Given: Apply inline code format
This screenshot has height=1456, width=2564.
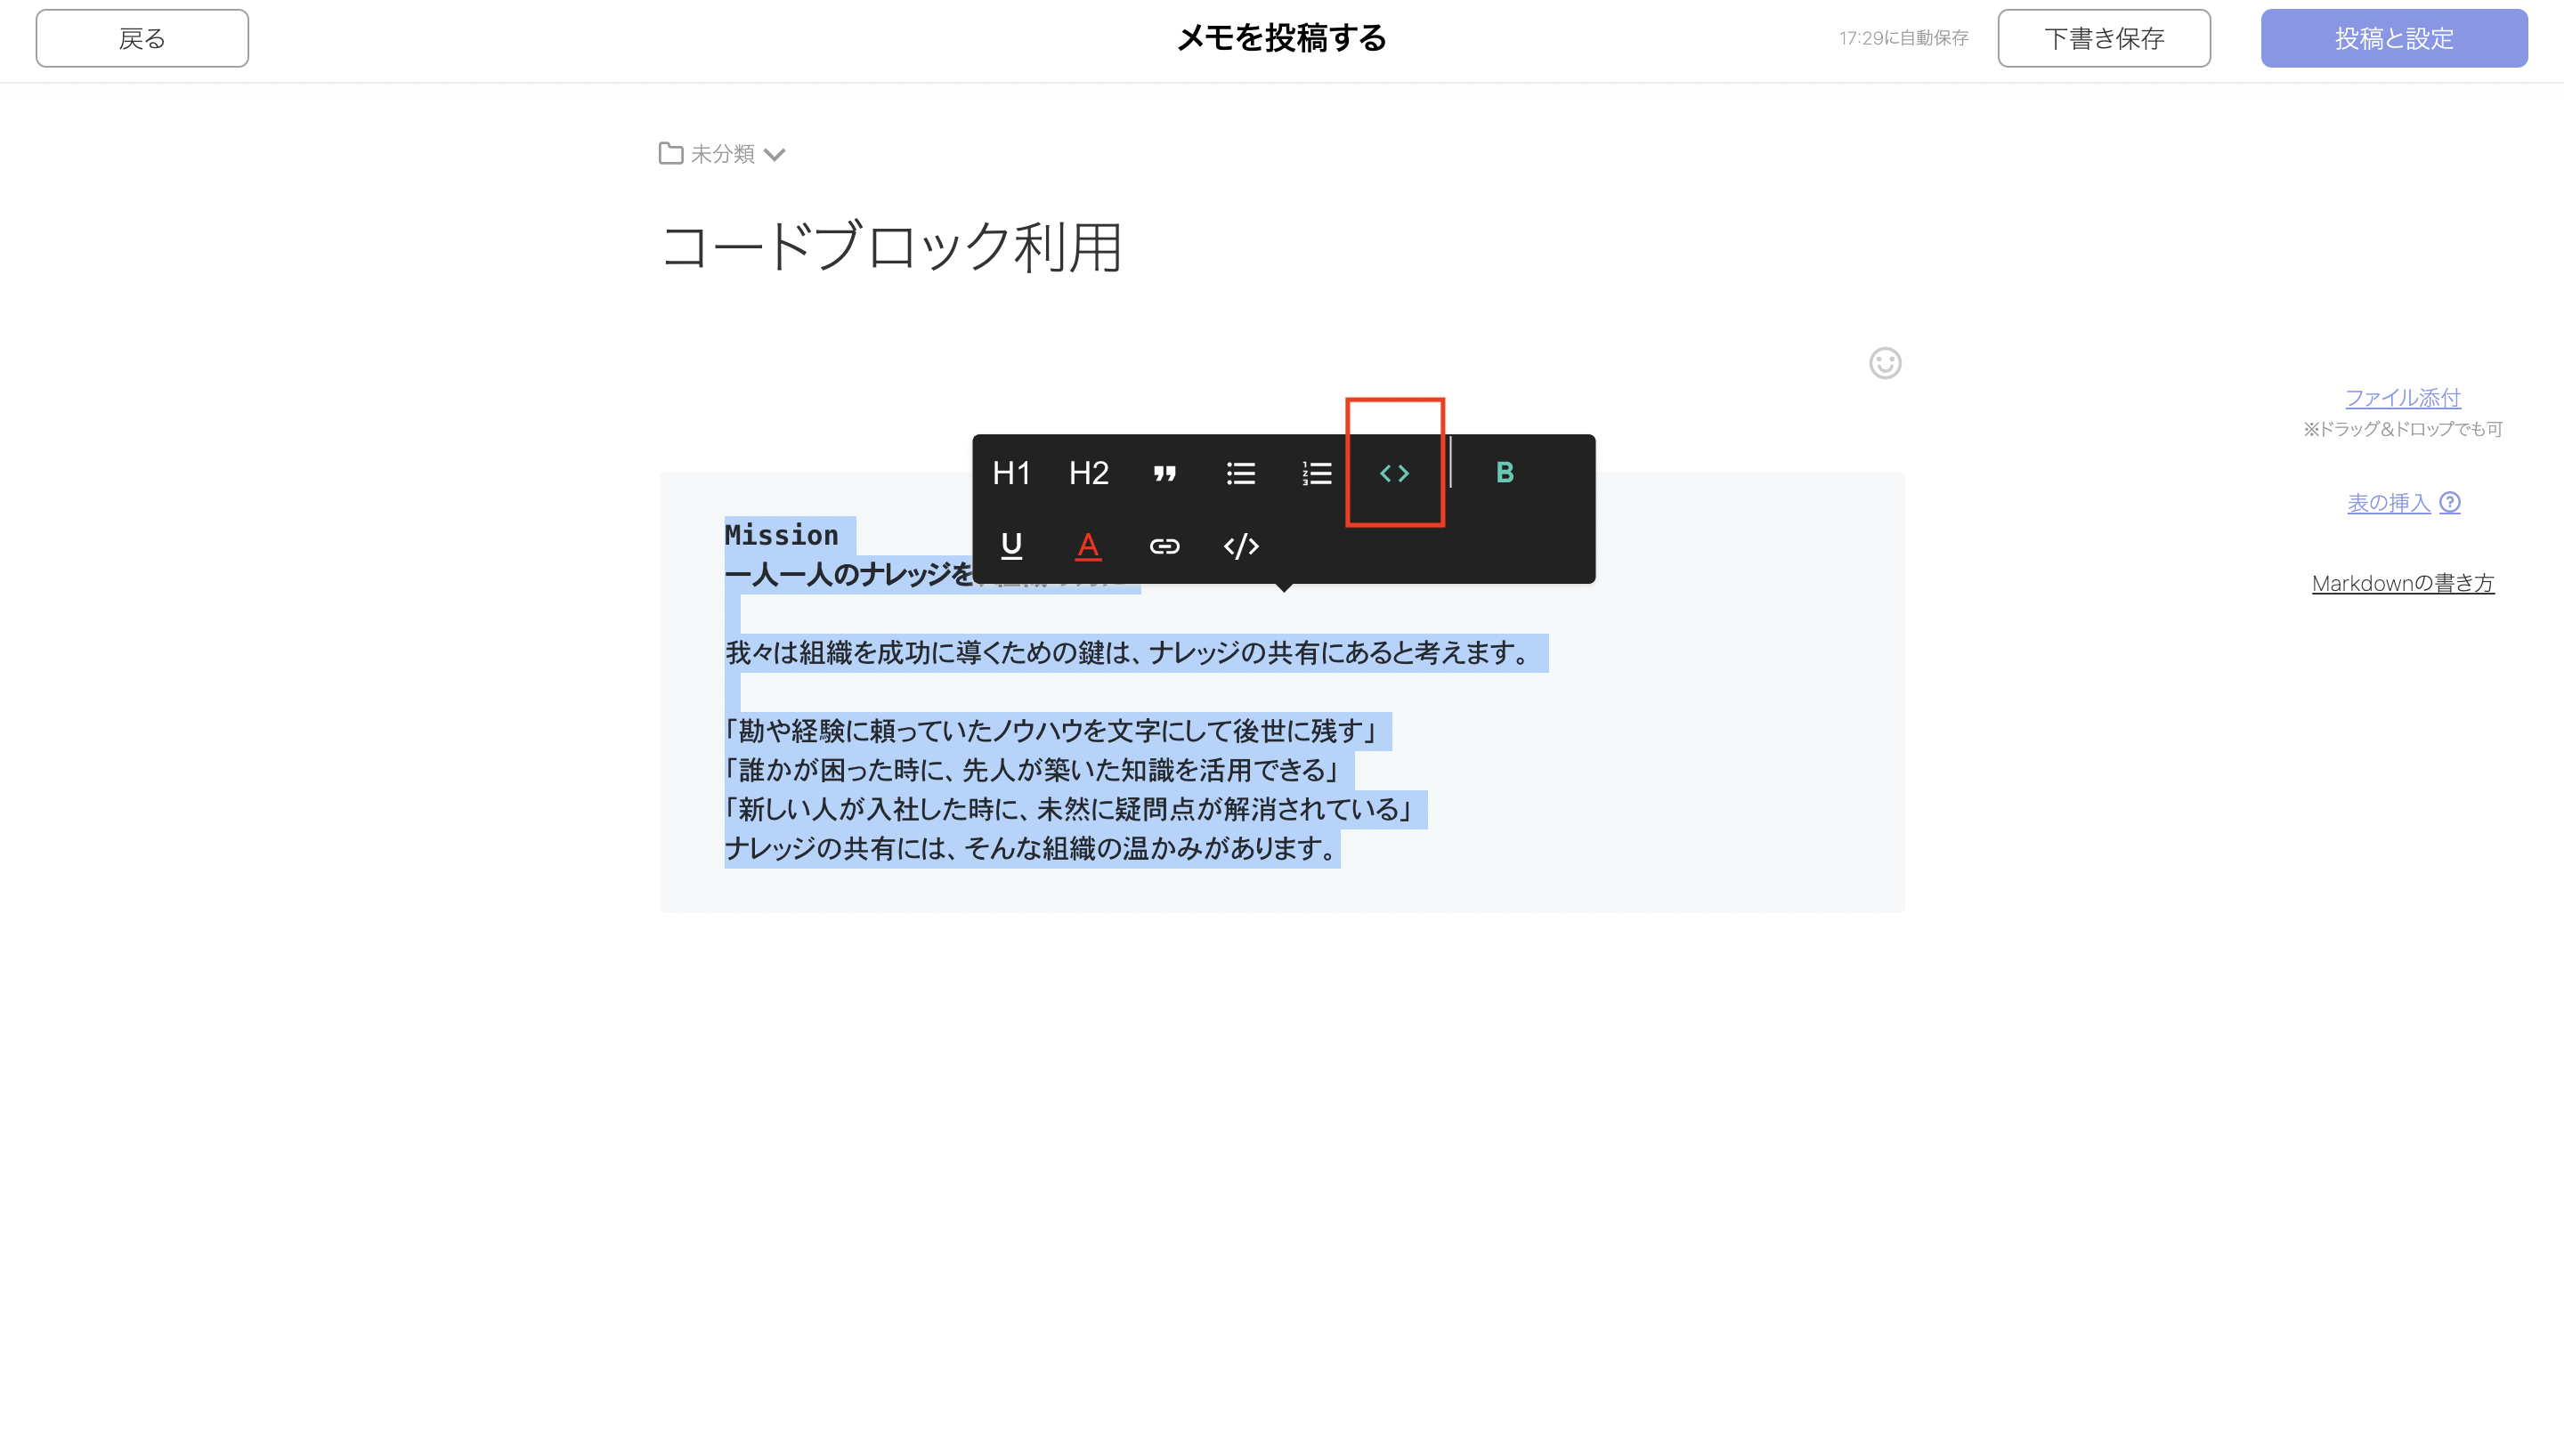Looking at the screenshot, I should point(1241,546).
